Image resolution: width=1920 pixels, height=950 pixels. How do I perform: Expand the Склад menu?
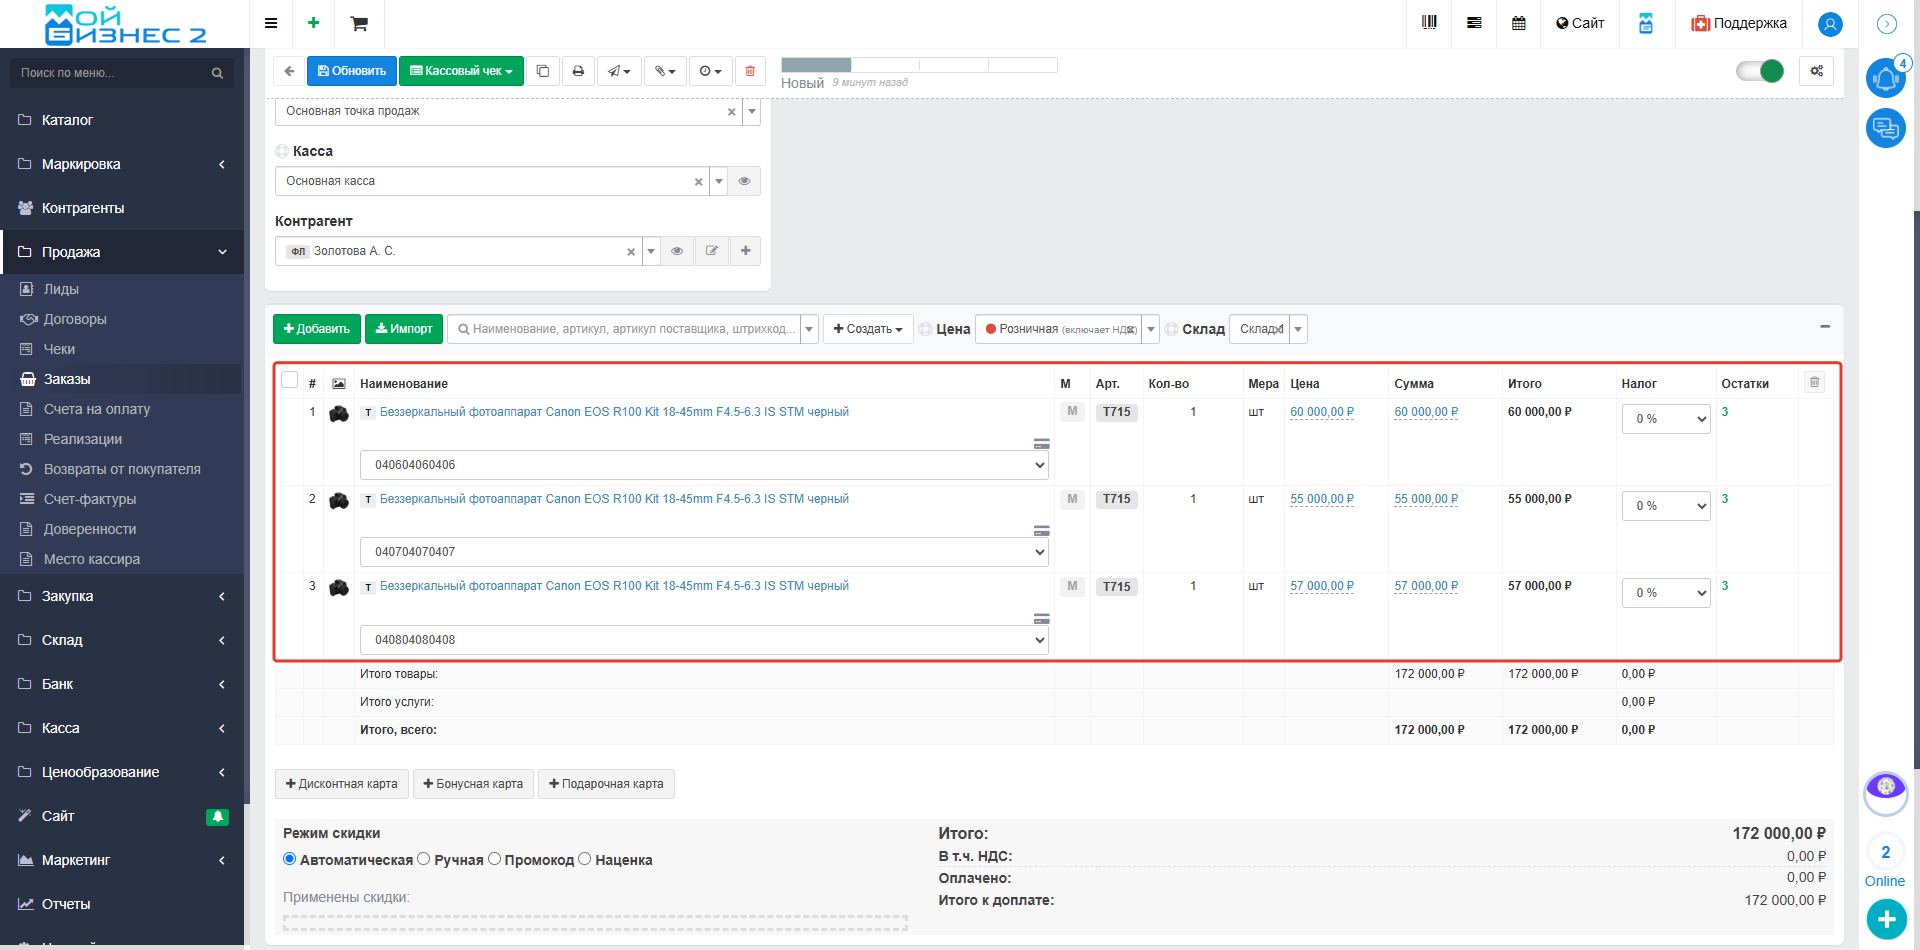pos(122,640)
